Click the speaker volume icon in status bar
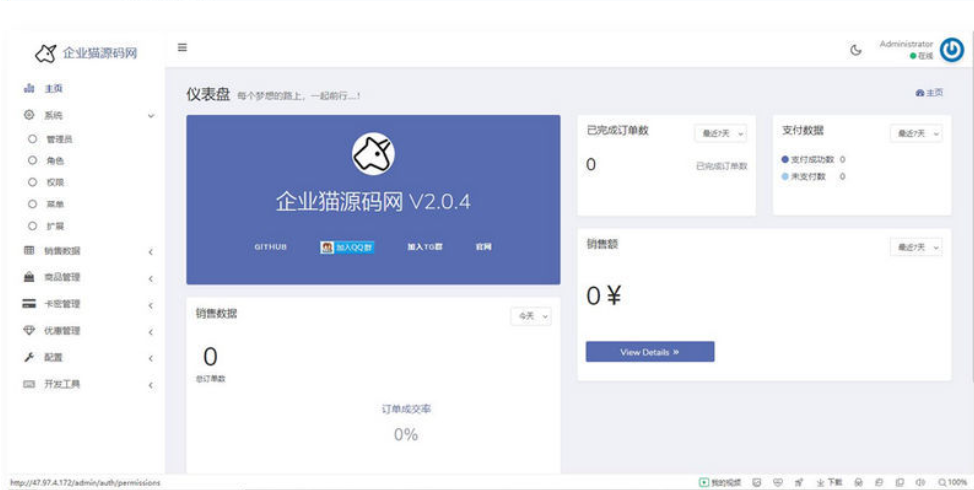 pos(921,482)
